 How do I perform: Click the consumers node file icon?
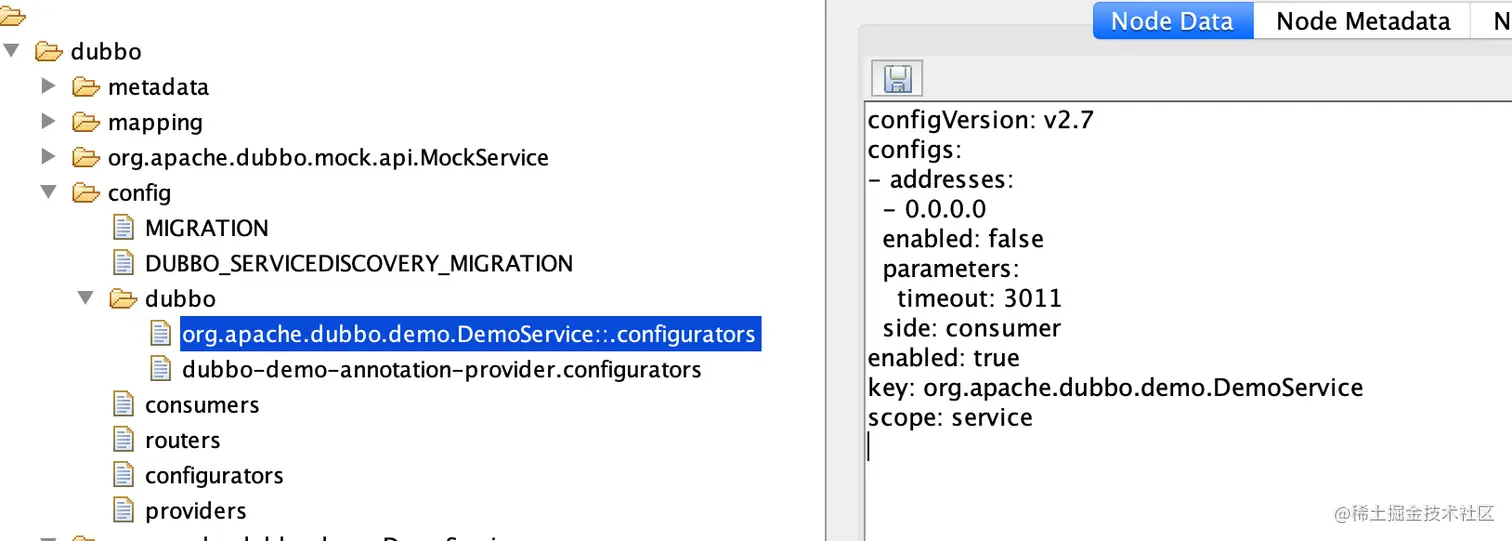(x=123, y=405)
